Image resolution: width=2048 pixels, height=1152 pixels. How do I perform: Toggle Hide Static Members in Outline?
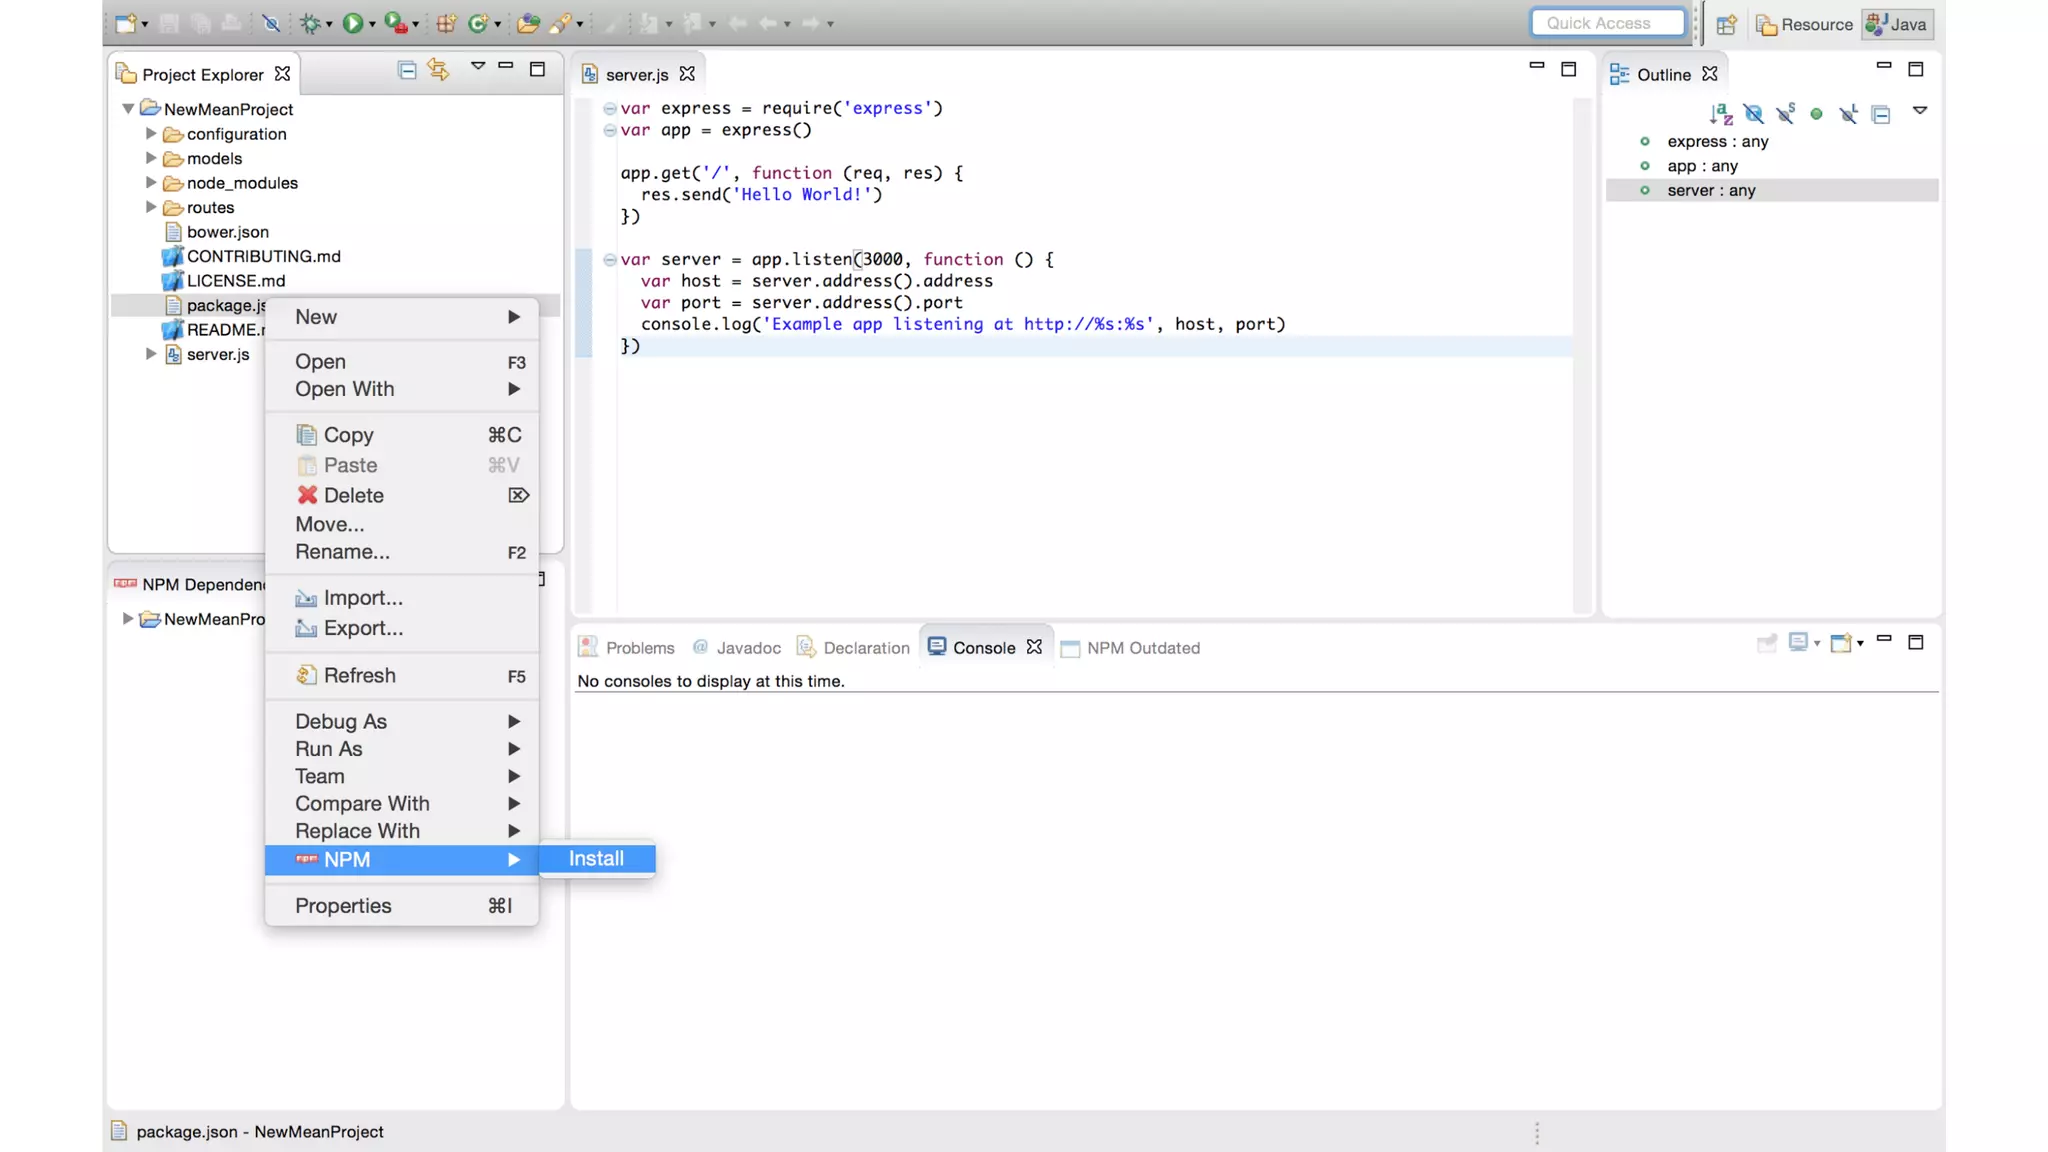[1785, 114]
